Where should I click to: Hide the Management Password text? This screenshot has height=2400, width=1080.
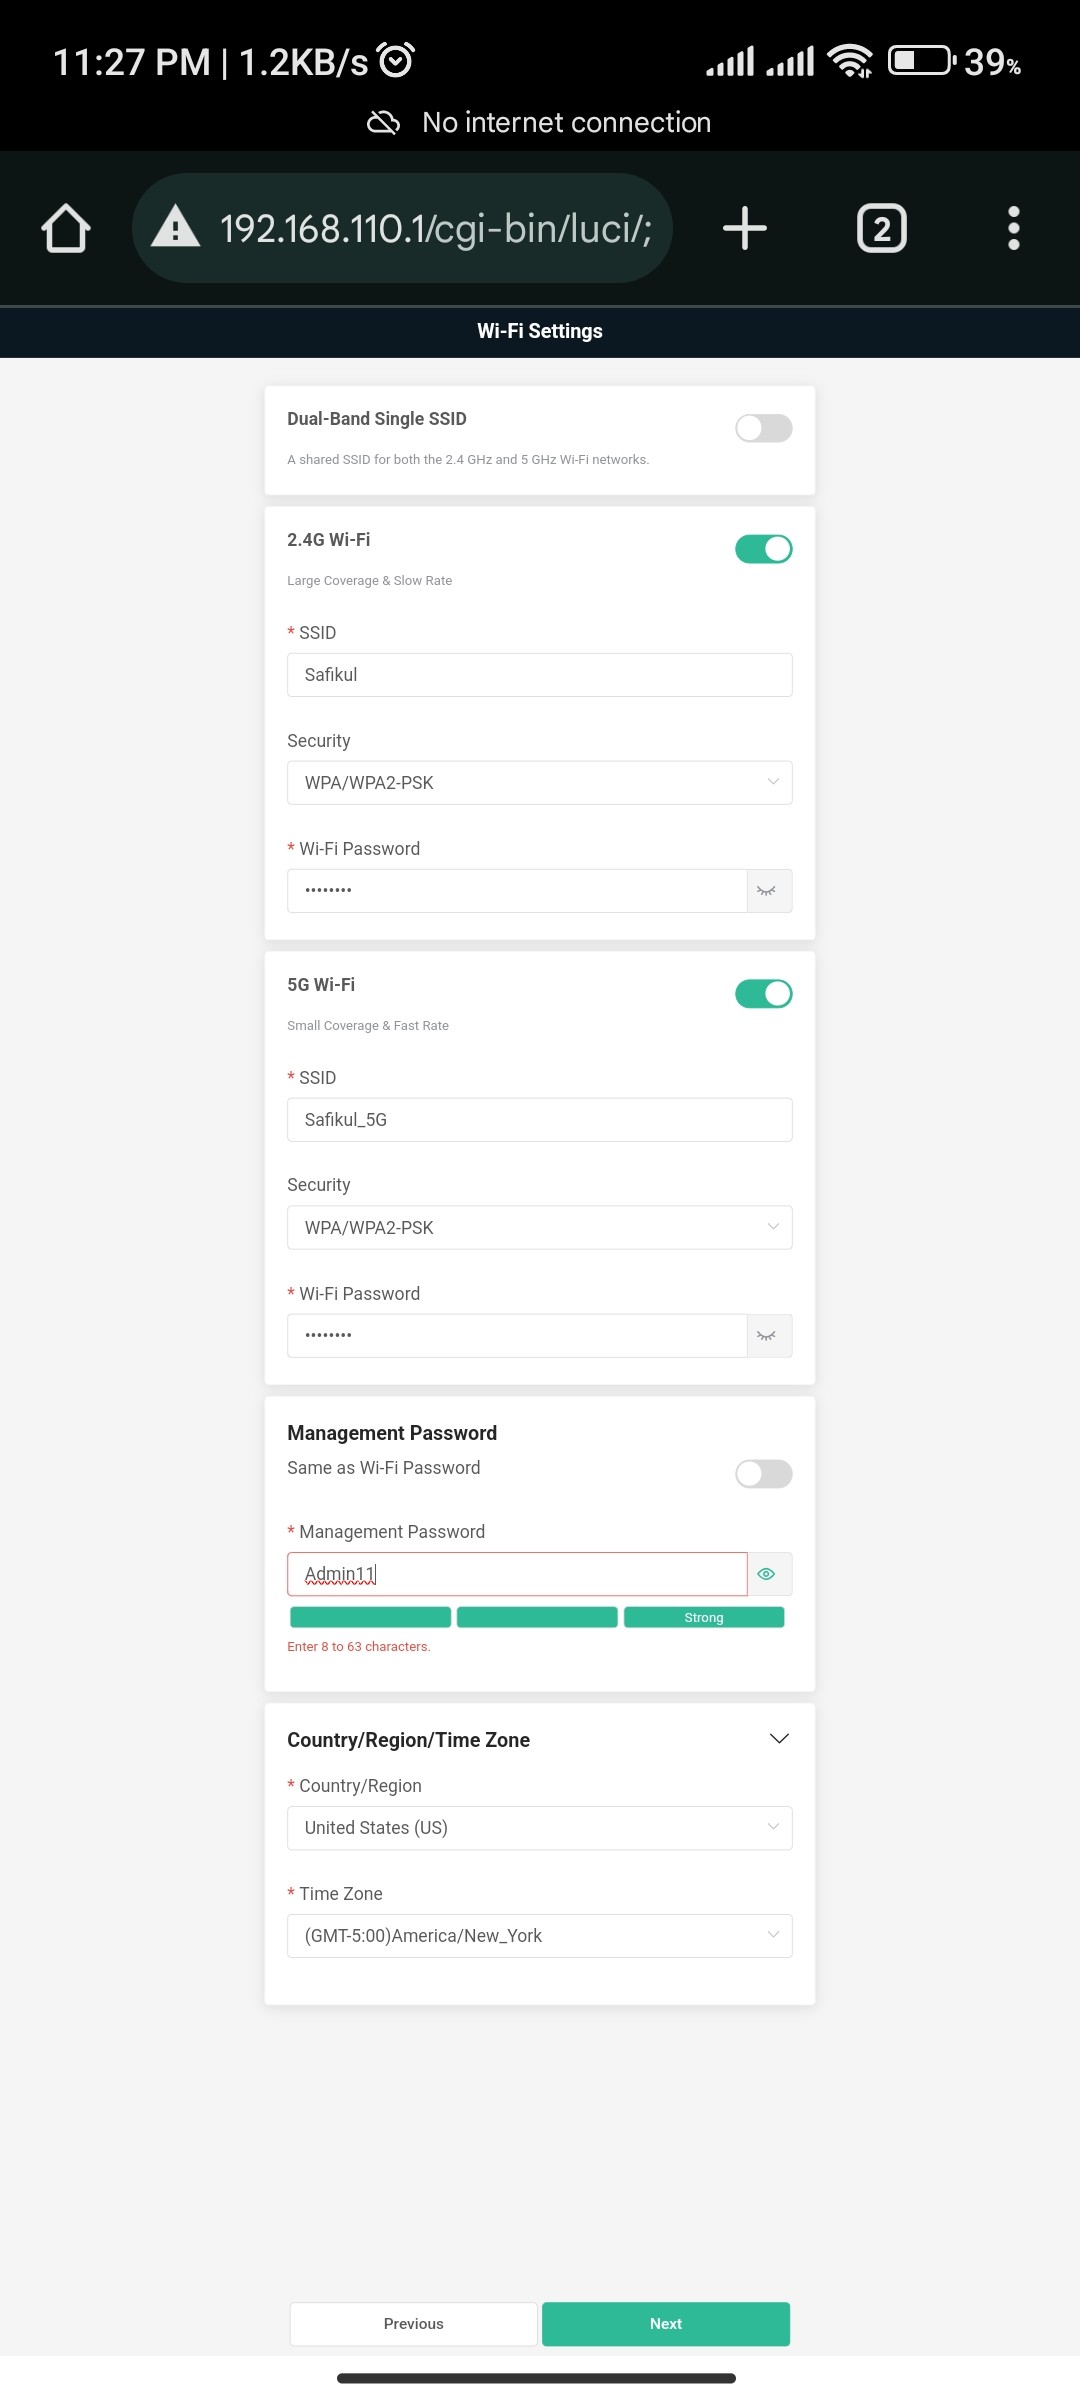click(767, 1574)
